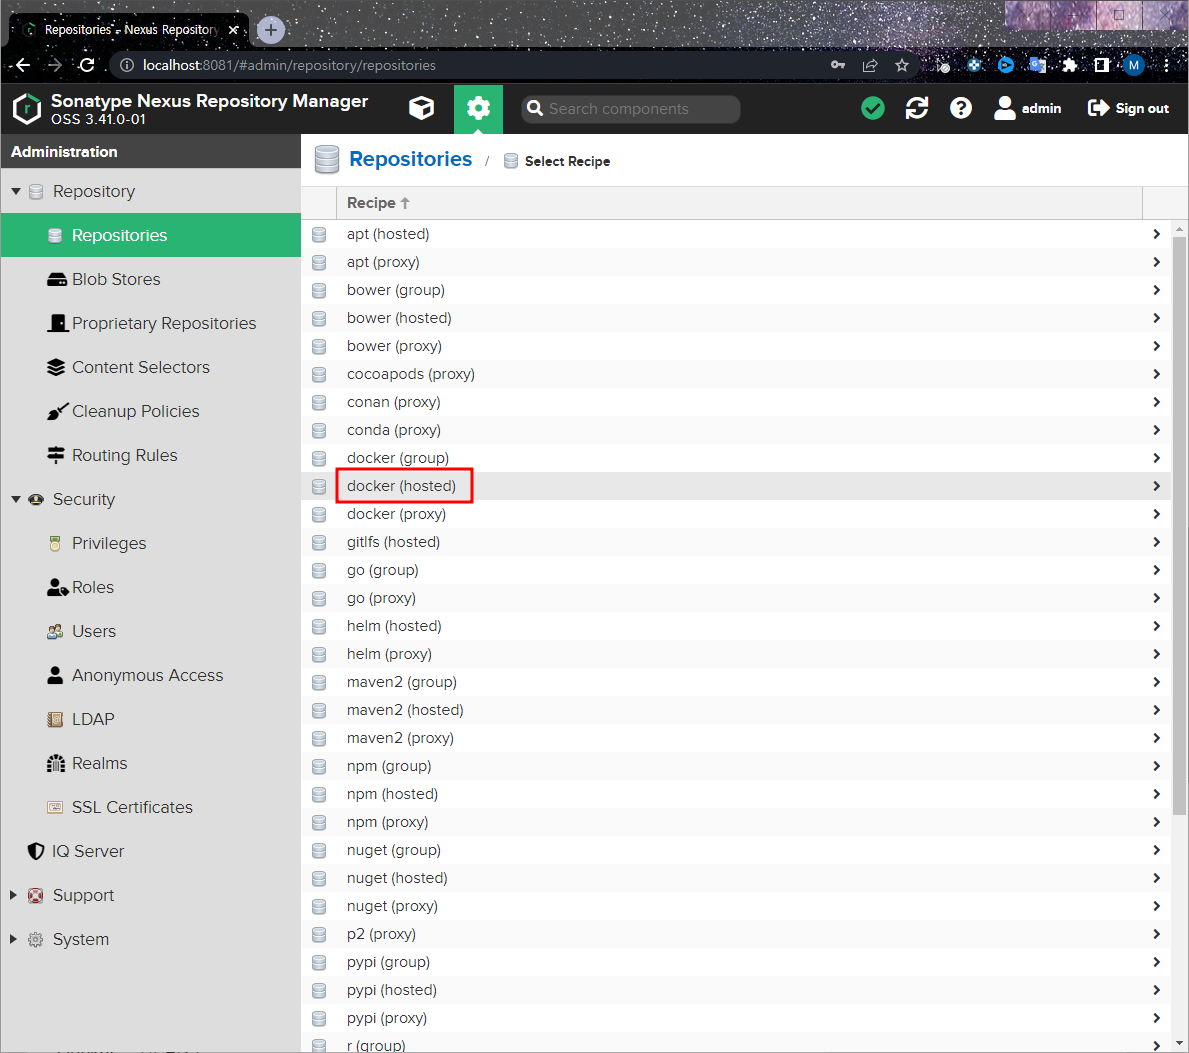
Task: Open Proprietary Repositories
Action: [152, 323]
